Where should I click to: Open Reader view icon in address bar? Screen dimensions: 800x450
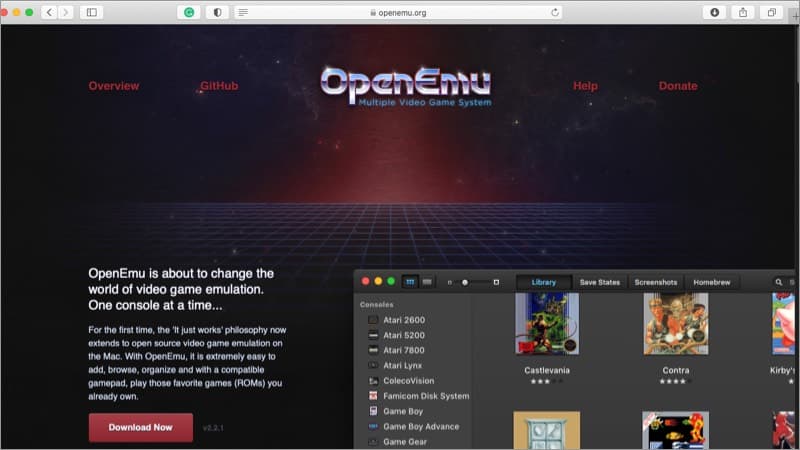click(243, 12)
